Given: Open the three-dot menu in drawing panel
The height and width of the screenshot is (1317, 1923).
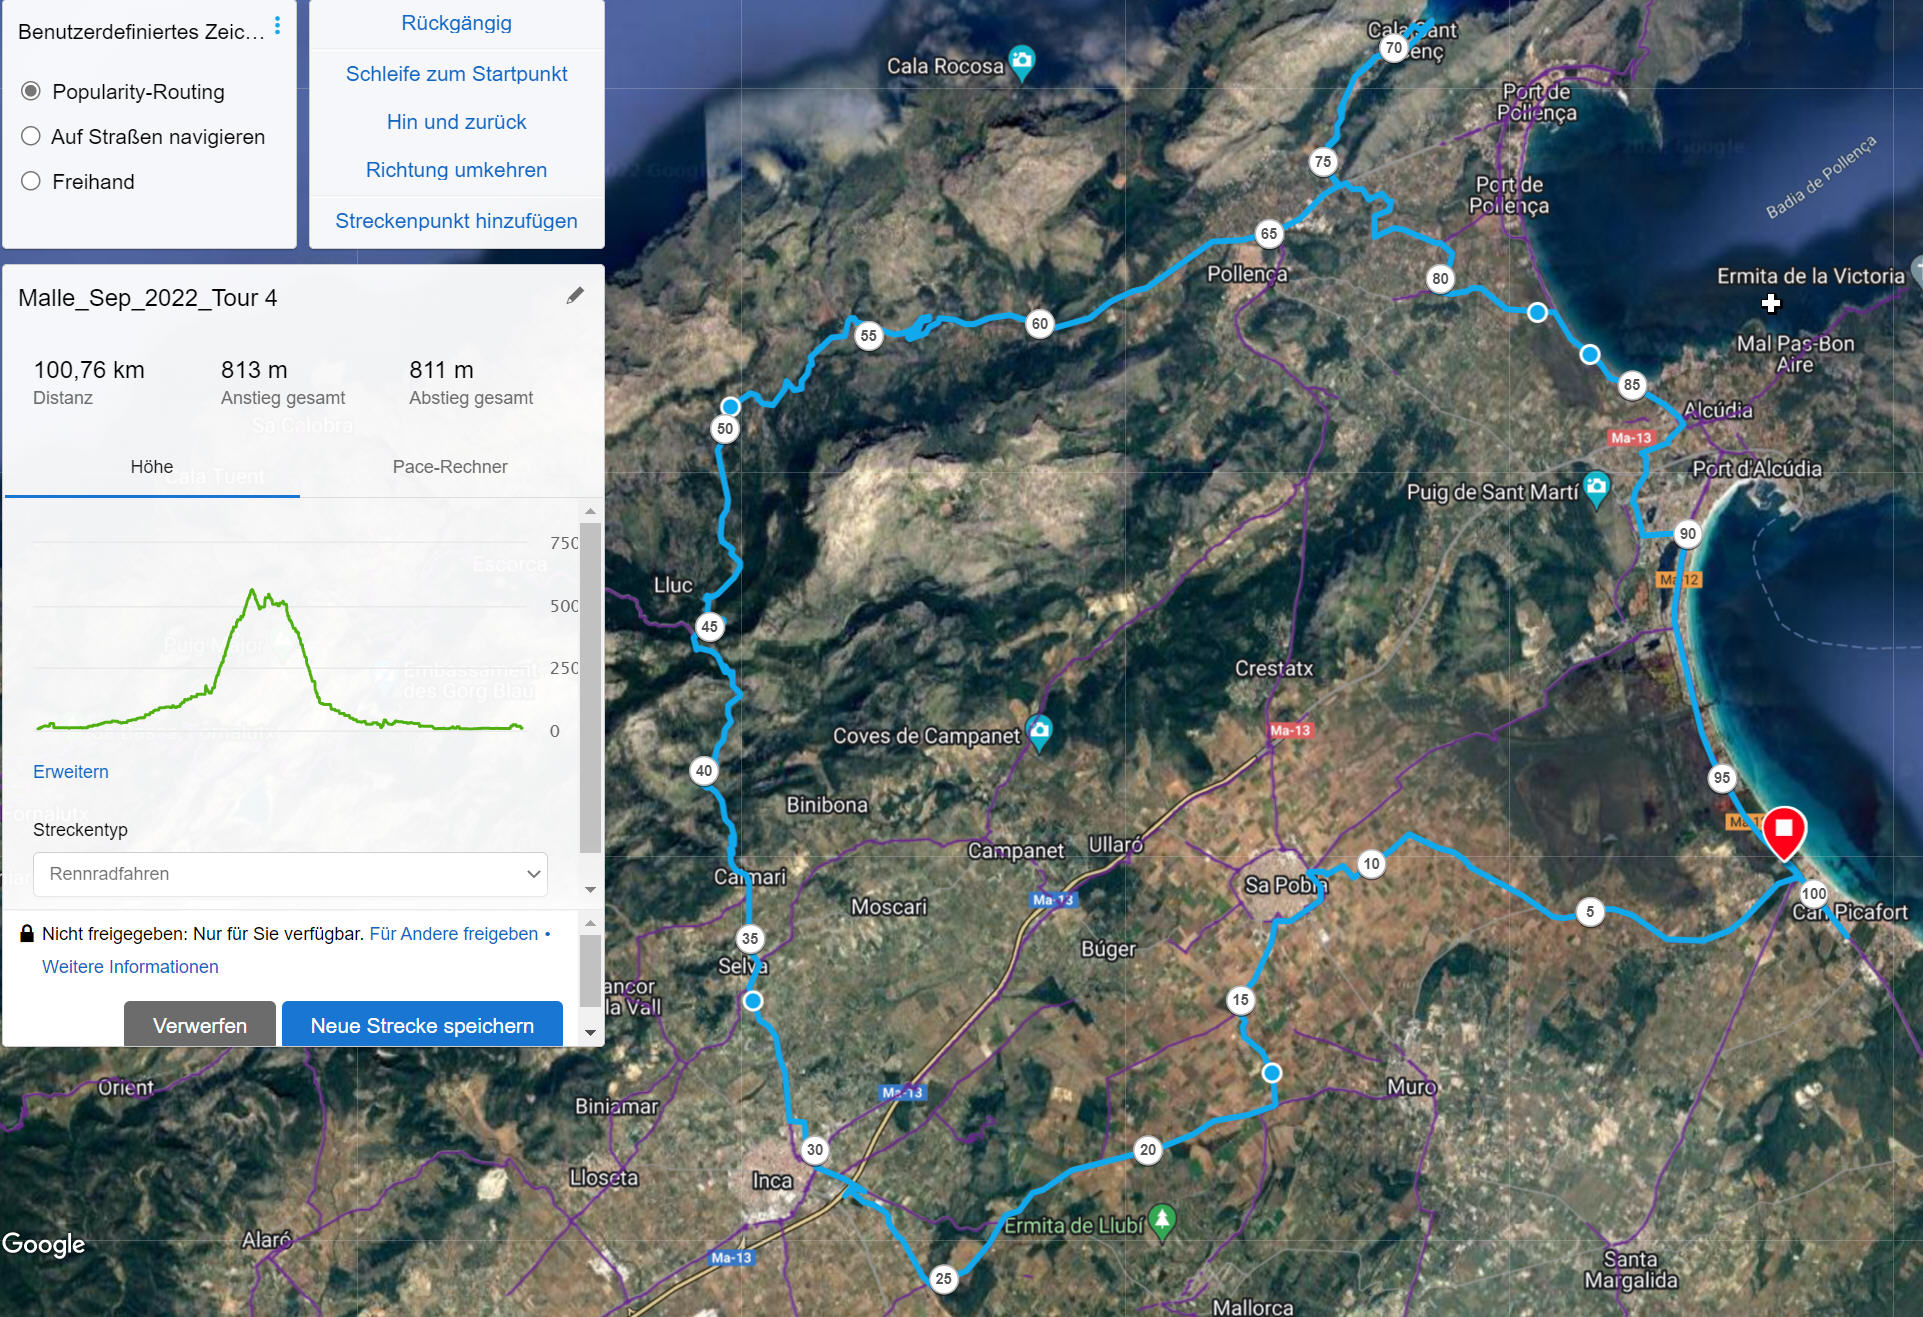Looking at the screenshot, I should tap(277, 26).
